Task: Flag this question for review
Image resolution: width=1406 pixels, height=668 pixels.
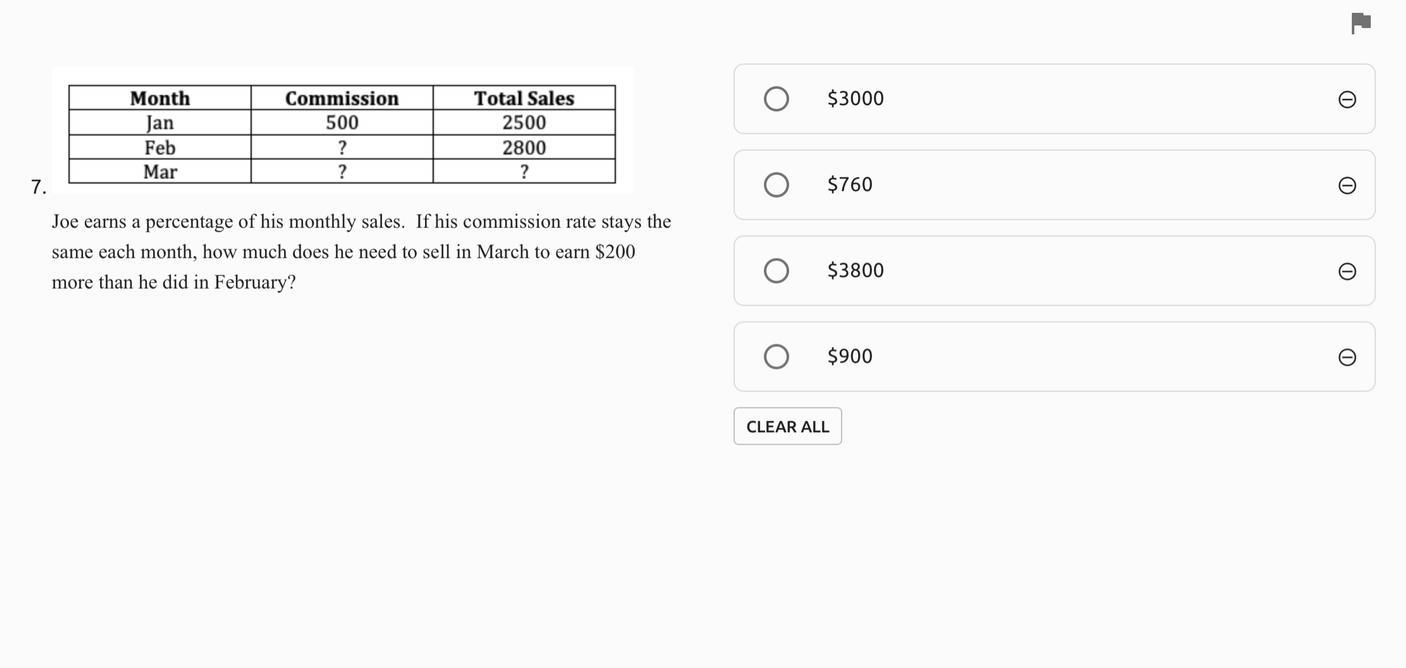Action: (x=1360, y=23)
